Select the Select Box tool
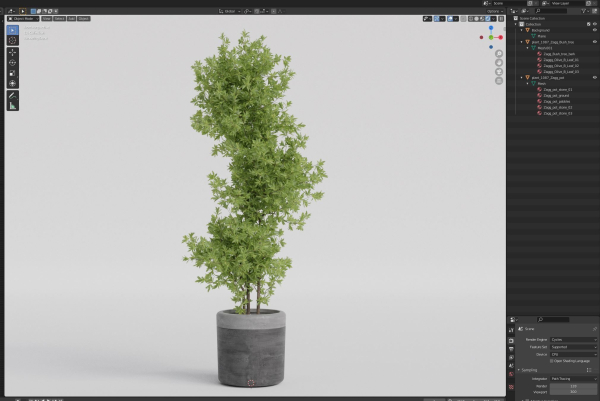Viewport: 600px width, 401px height. click(x=13, y=30)
